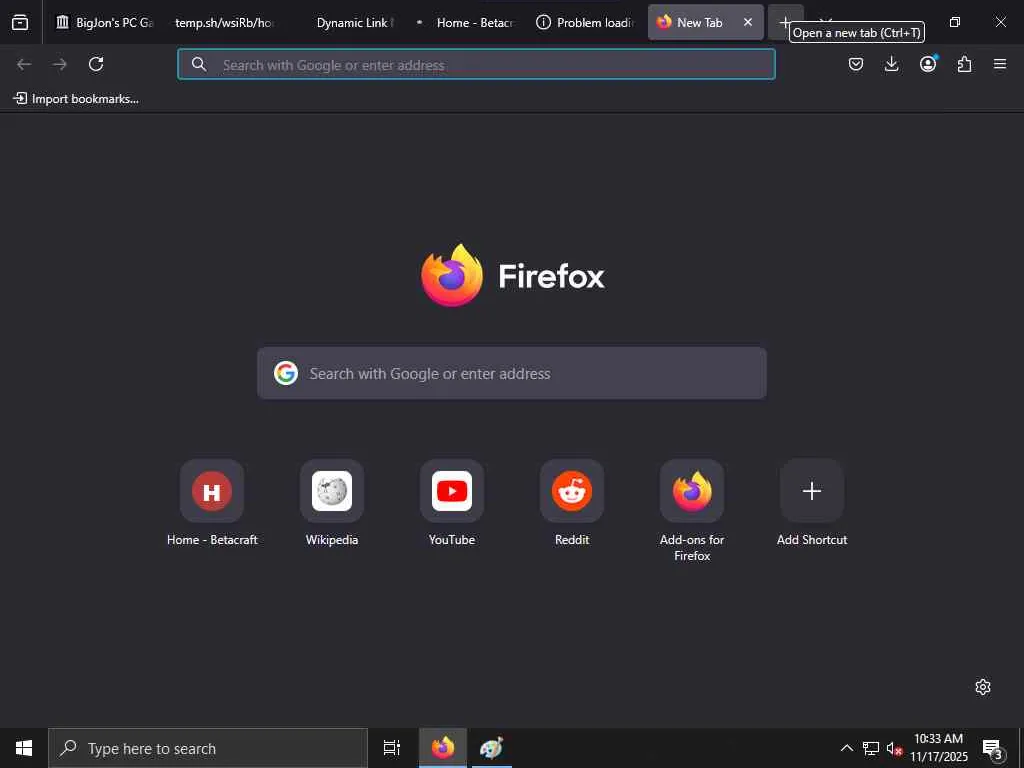
Task: Open the notifications action center
Action: (x=993, y=748)
